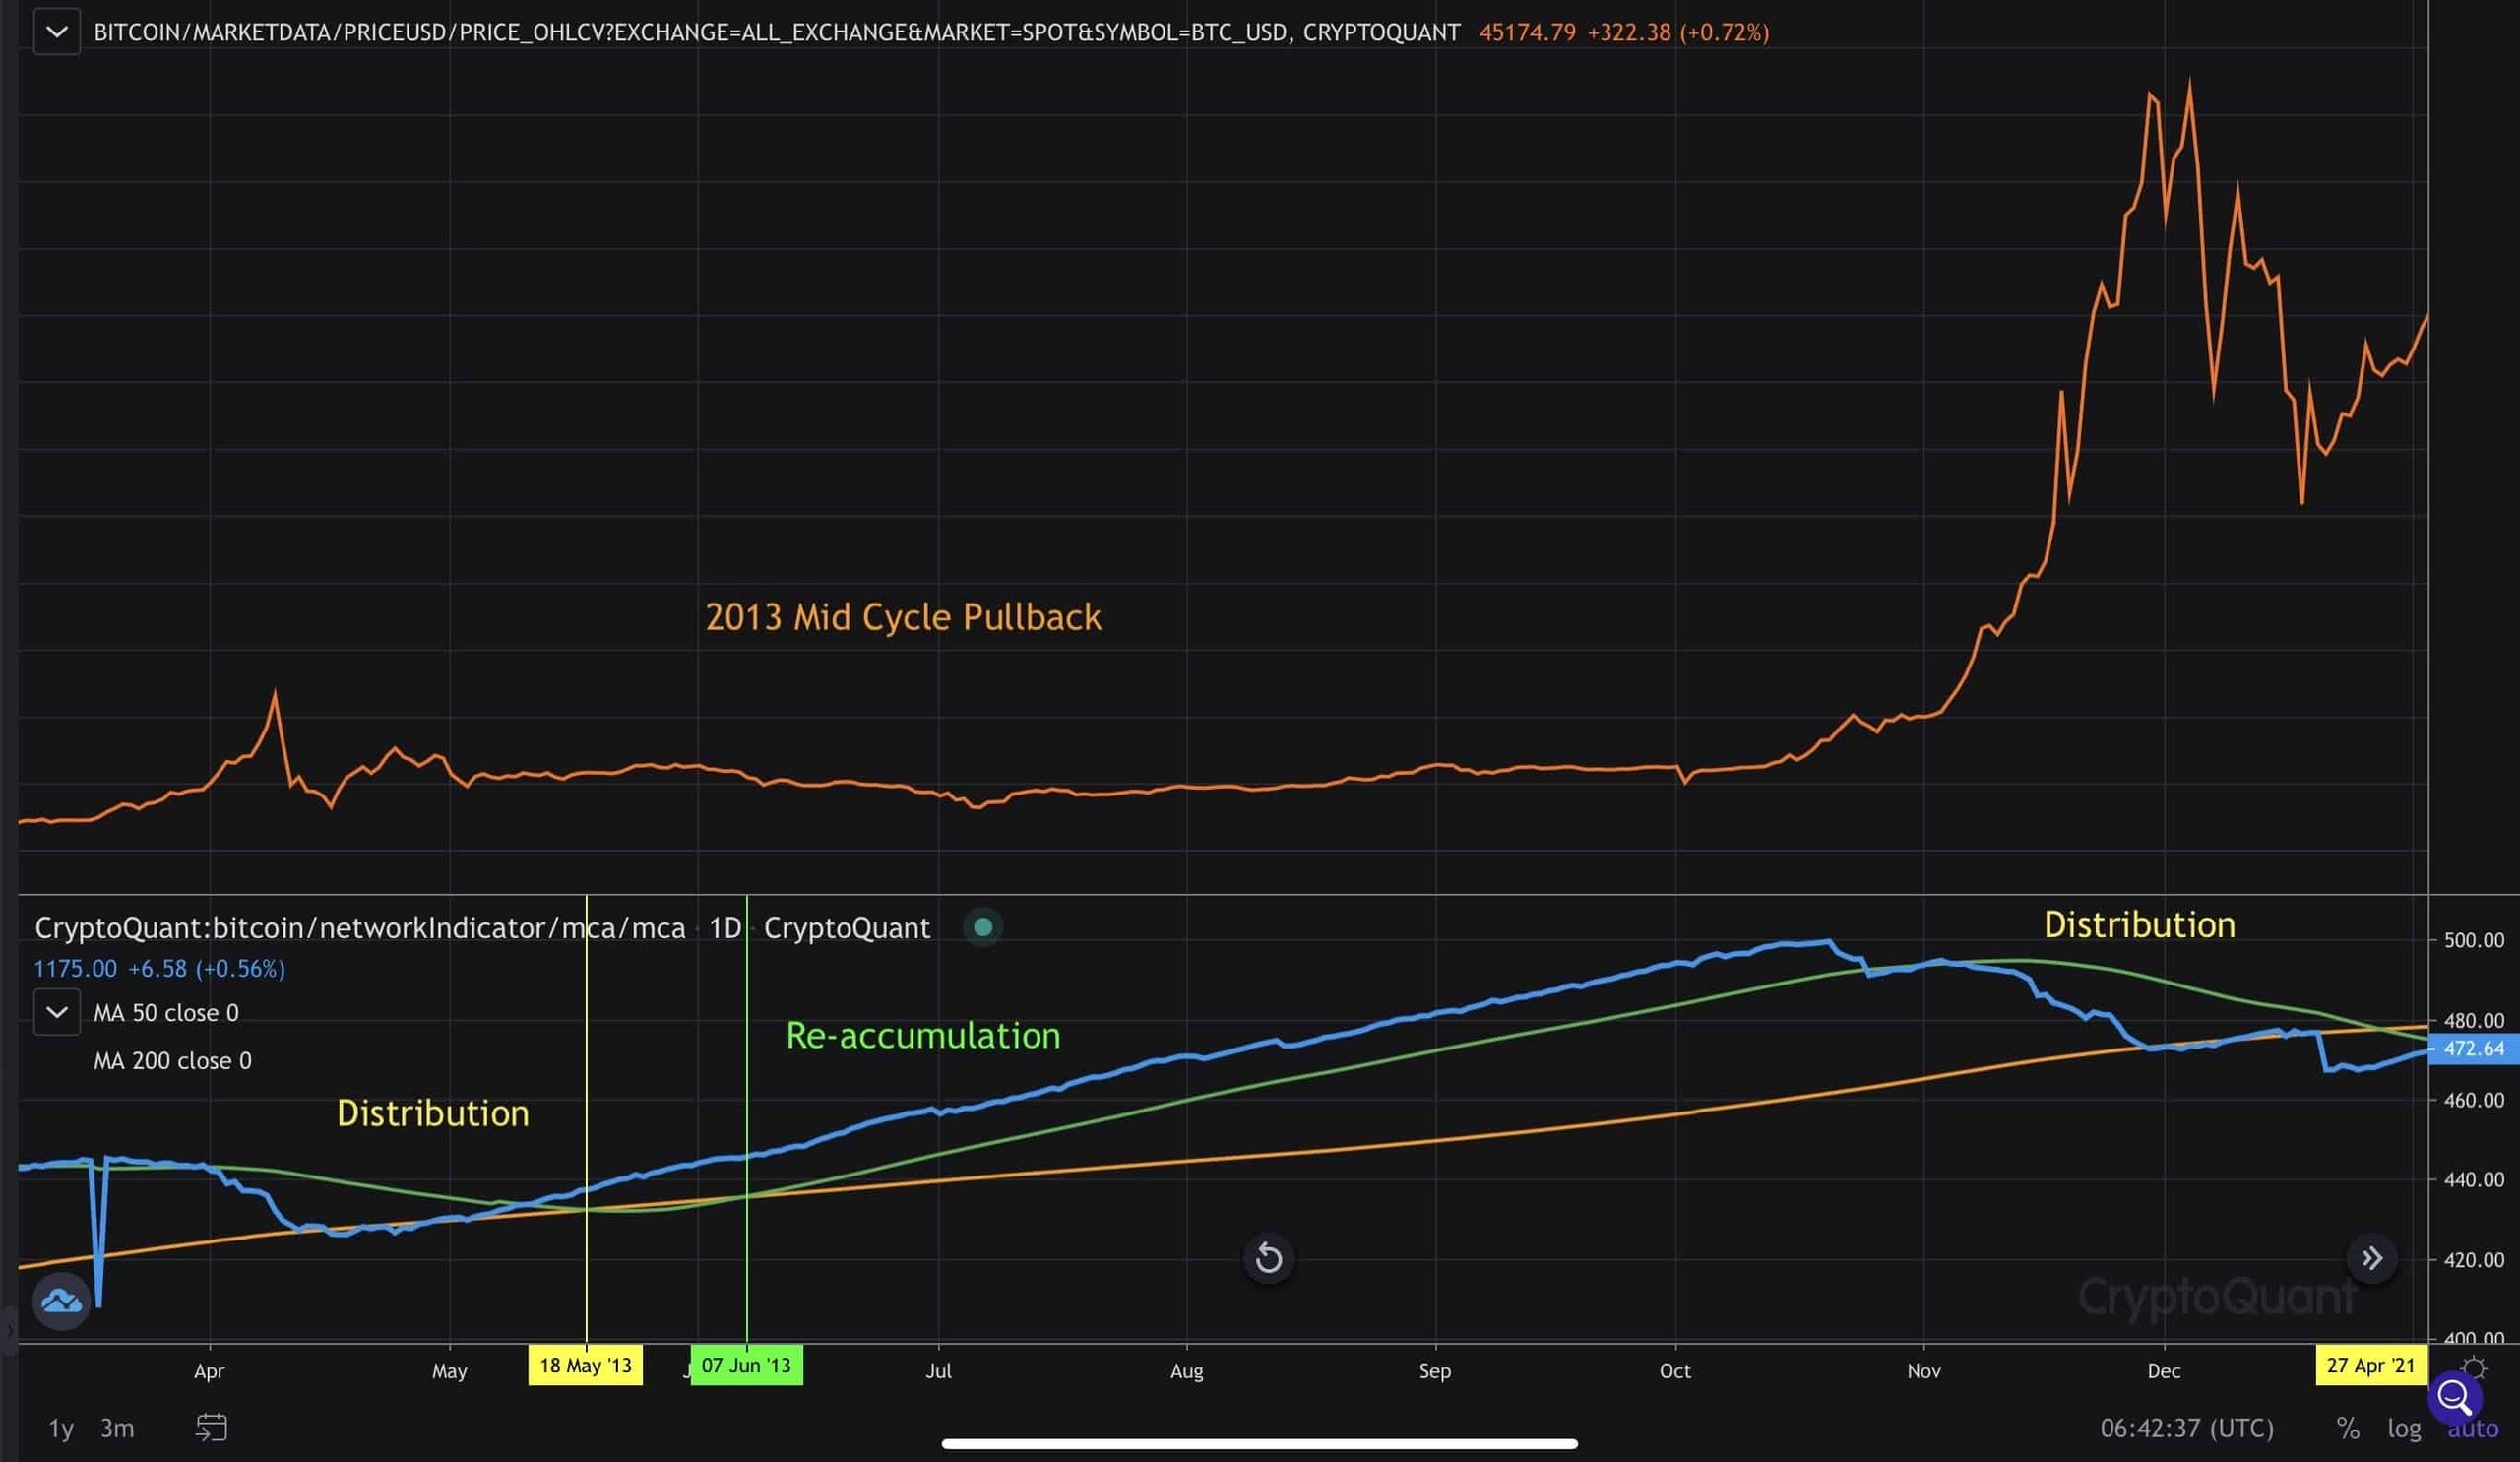2520x1462 pixels.
Task: Open timezone menu at 06:42:37 (UTC)
Action: click(x=2187, y=1428)
